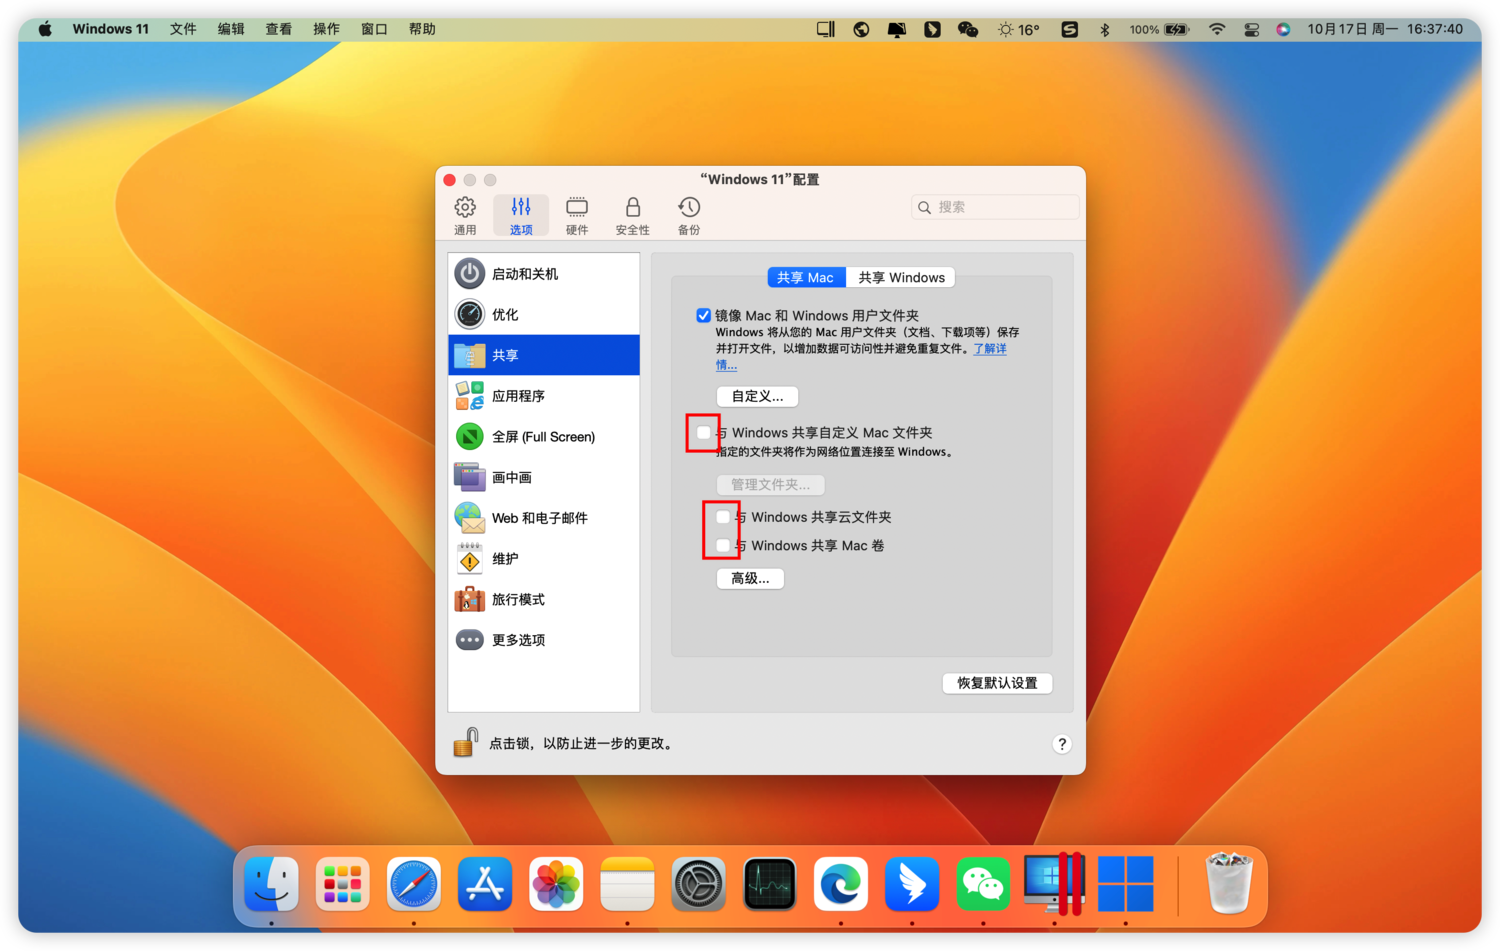
Task: Open the 应用程序 sidebar section
Action: pos(544,396)
